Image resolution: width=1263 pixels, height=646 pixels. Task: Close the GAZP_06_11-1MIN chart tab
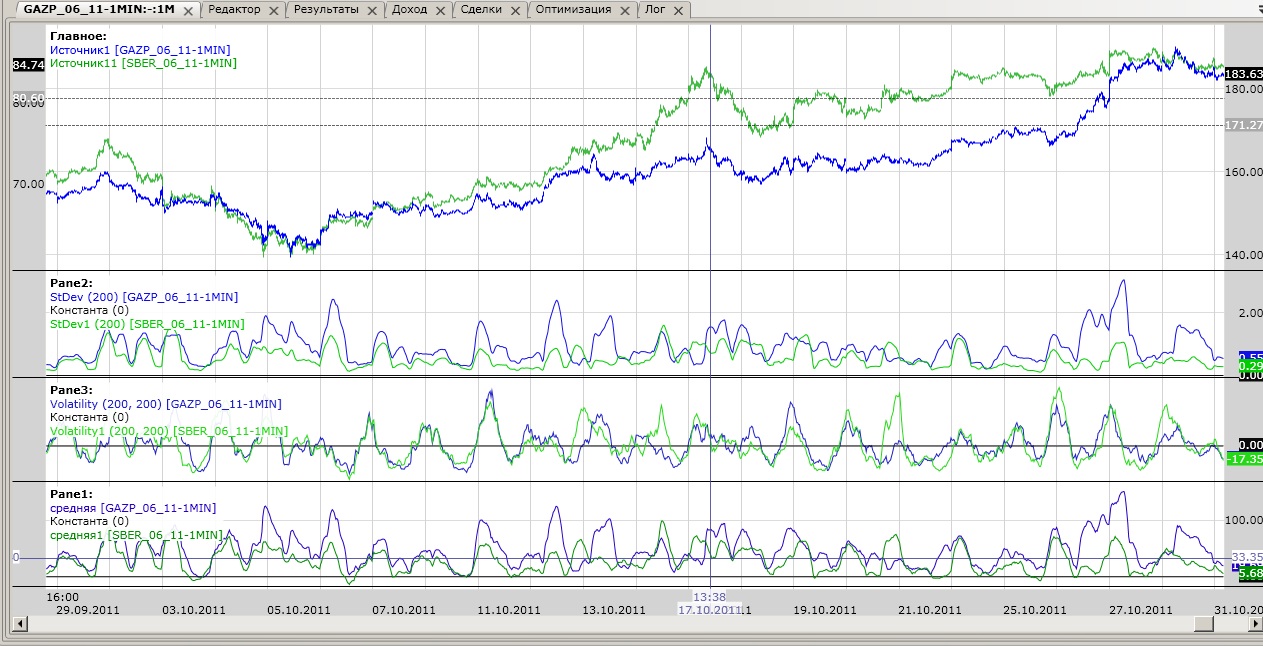coord(187,10)
